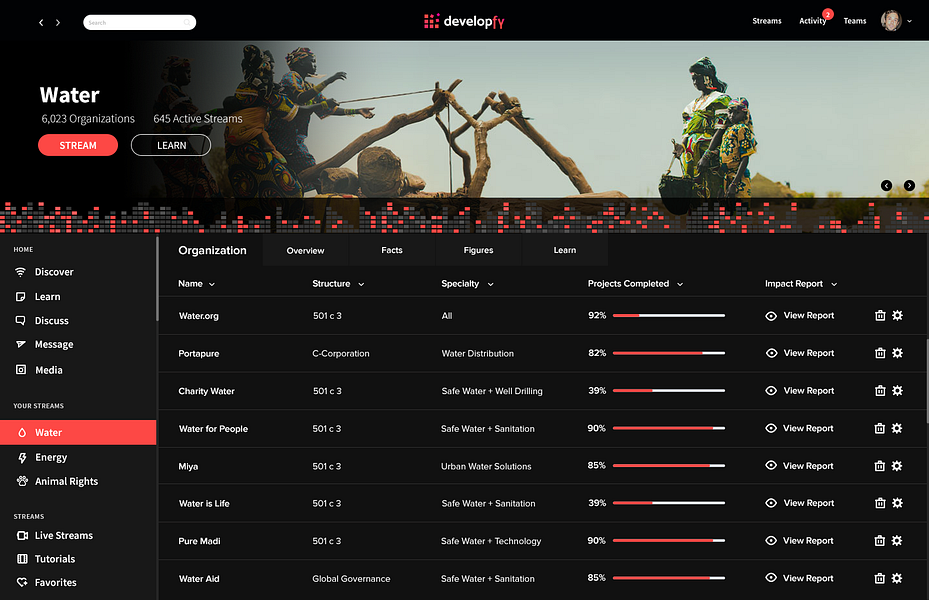Click the outlined LEARN button
This screenshot has width=929, height=600.
pos(171,145)
